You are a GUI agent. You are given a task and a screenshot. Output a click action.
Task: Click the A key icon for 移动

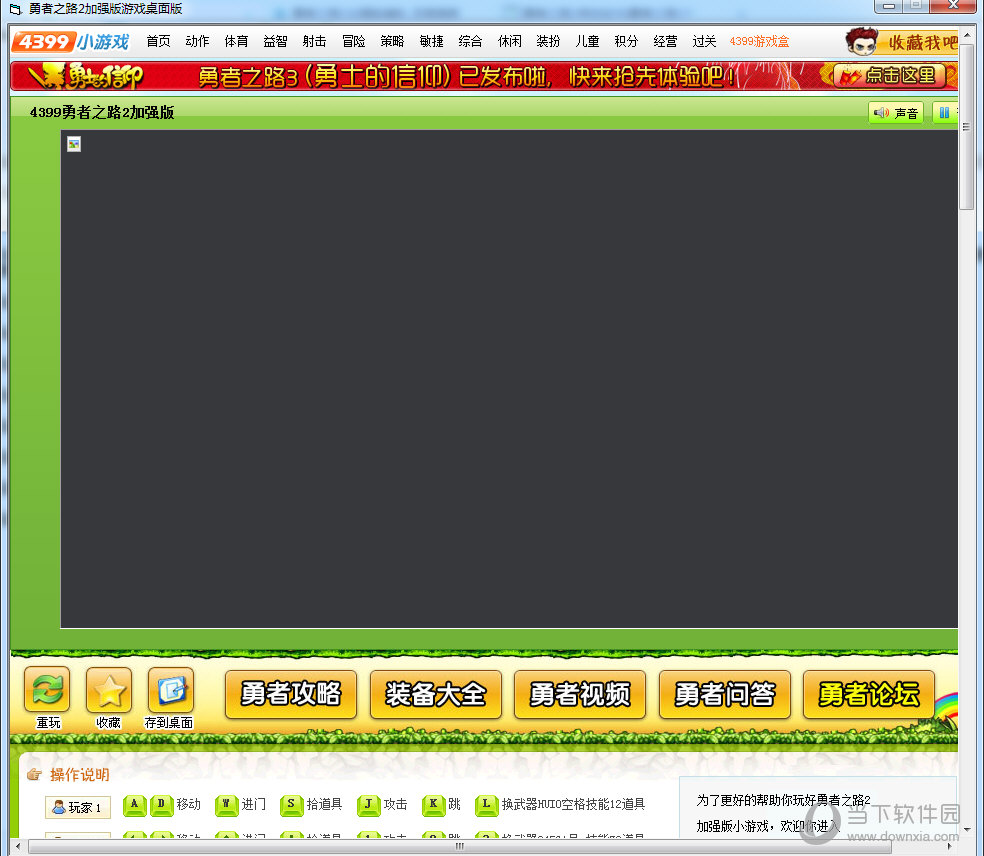coord(134,805)
